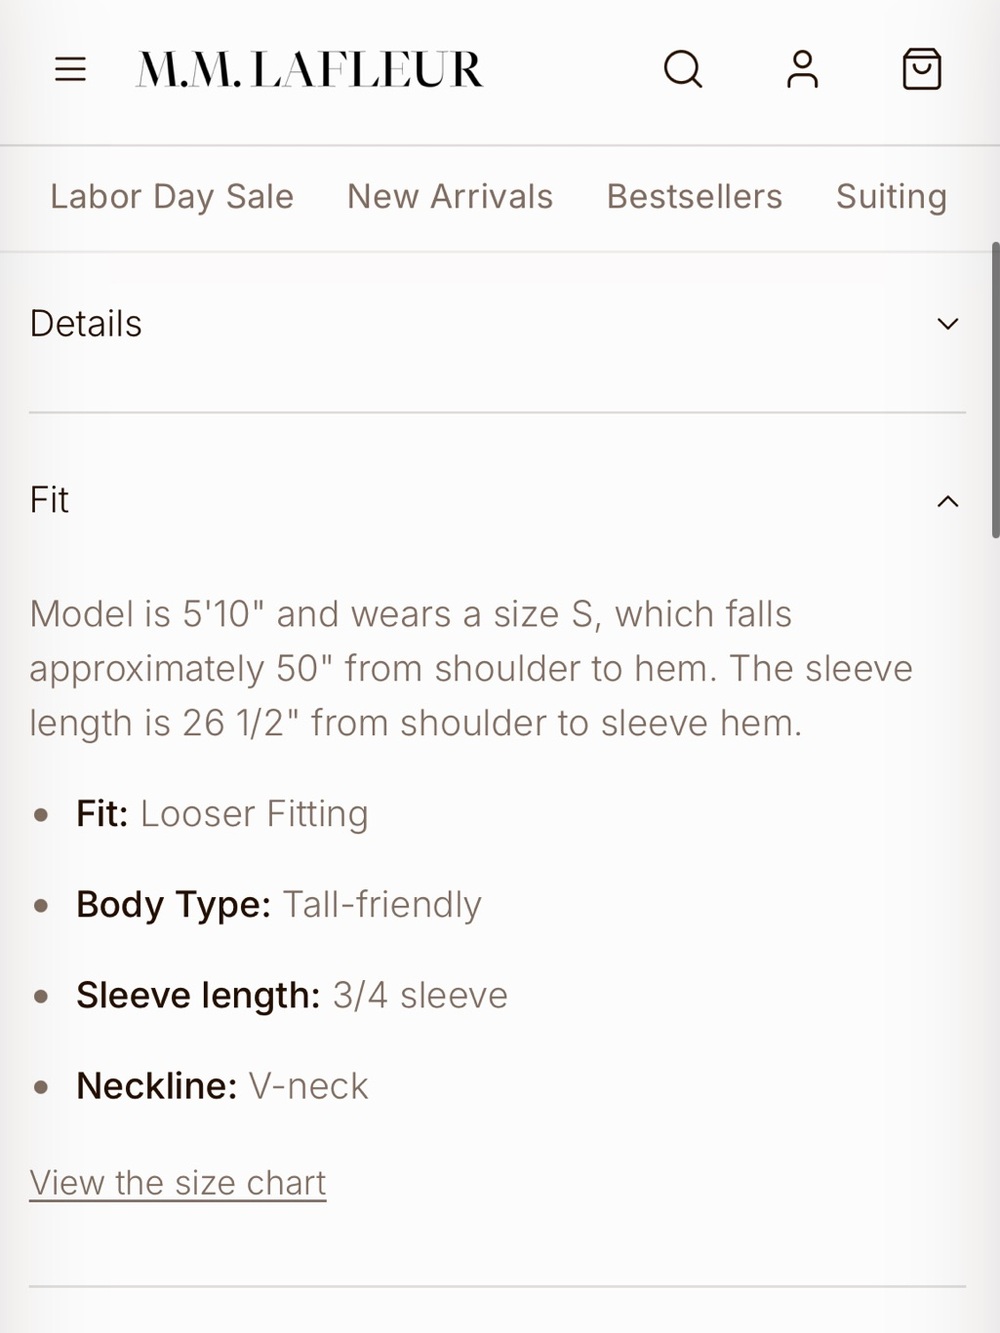This screenshot has height=1333, width=1000.
Task: Open the hamburger navigation menu
Action: [x=70, y=69]
